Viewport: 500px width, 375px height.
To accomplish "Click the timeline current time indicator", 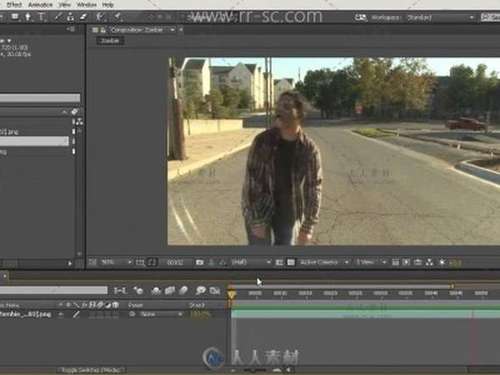I will coord(231,295).
